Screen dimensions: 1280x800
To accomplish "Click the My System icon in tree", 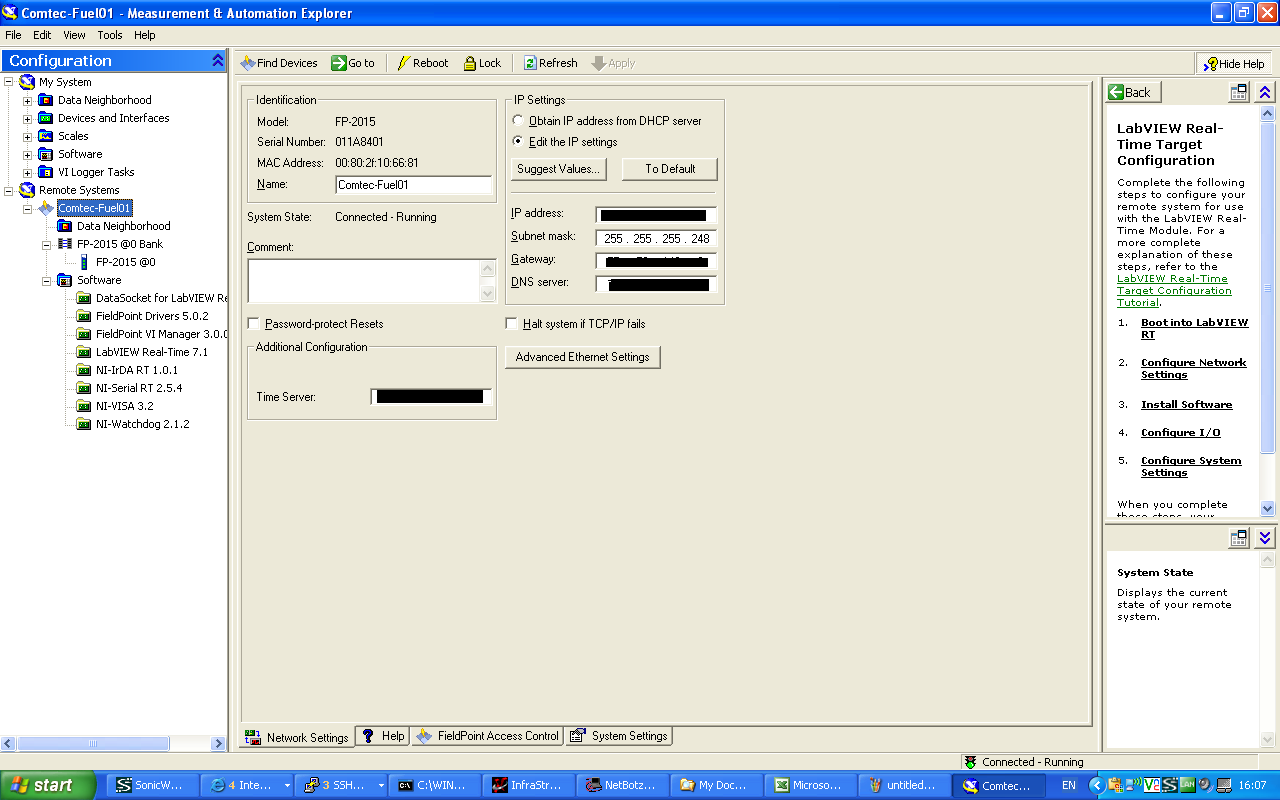I will [27, 82].
